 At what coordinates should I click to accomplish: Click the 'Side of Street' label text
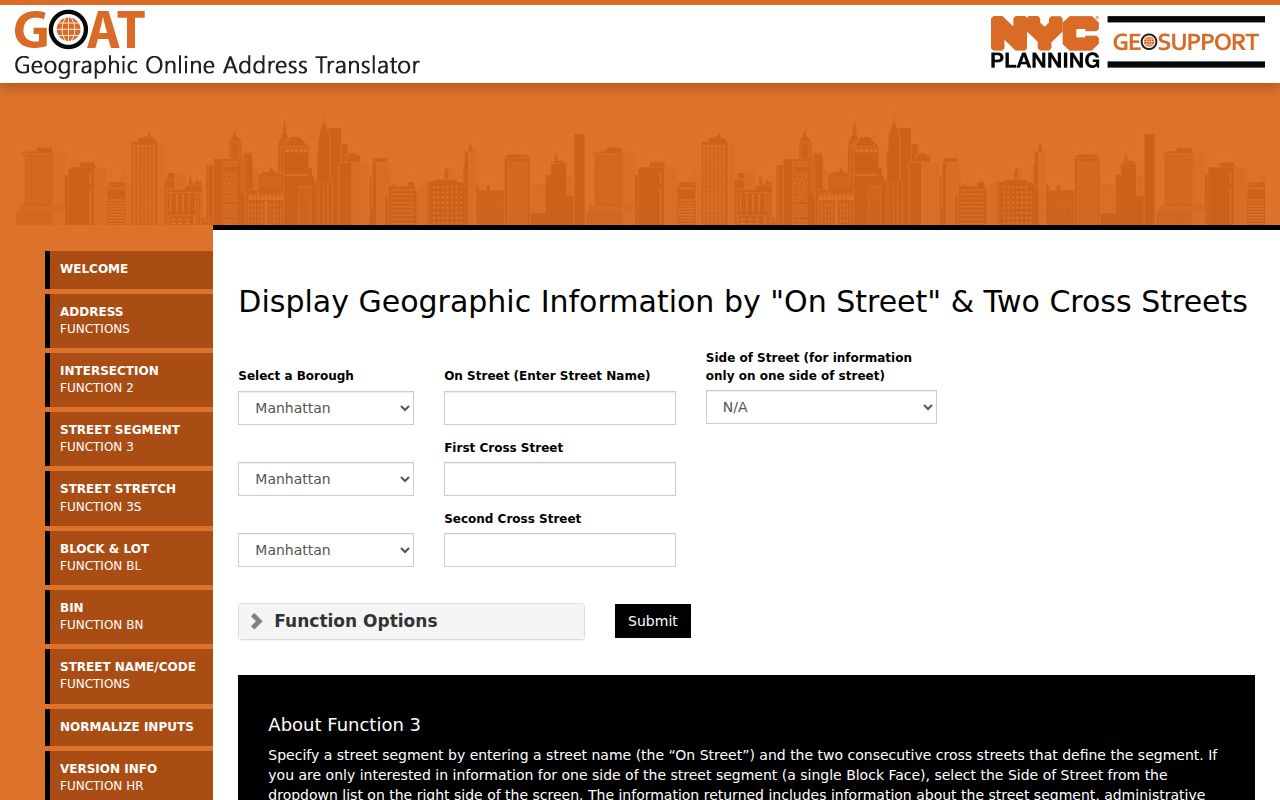tap(809, 367)
